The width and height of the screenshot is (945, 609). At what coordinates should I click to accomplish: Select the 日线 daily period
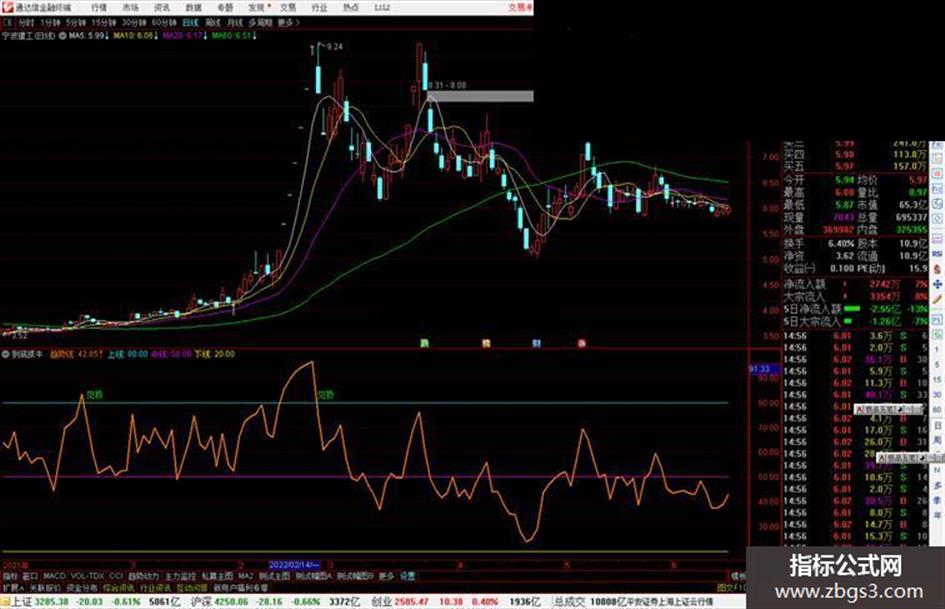point(190,22)
